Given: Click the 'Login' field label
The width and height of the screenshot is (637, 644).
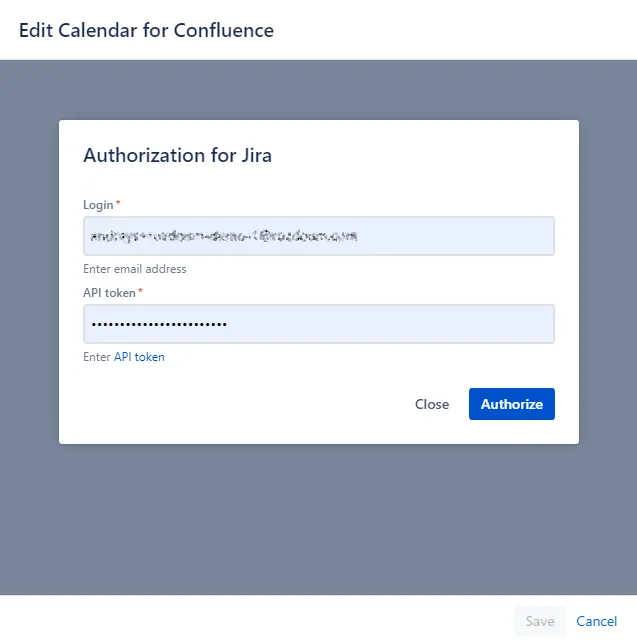Looking at the screenshot, I should (x=98, y=205).
